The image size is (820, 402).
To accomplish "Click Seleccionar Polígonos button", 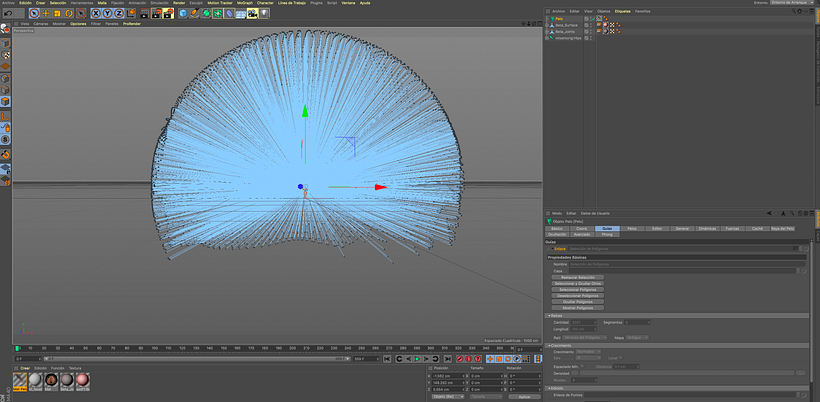I will click(x=578, y=290).
